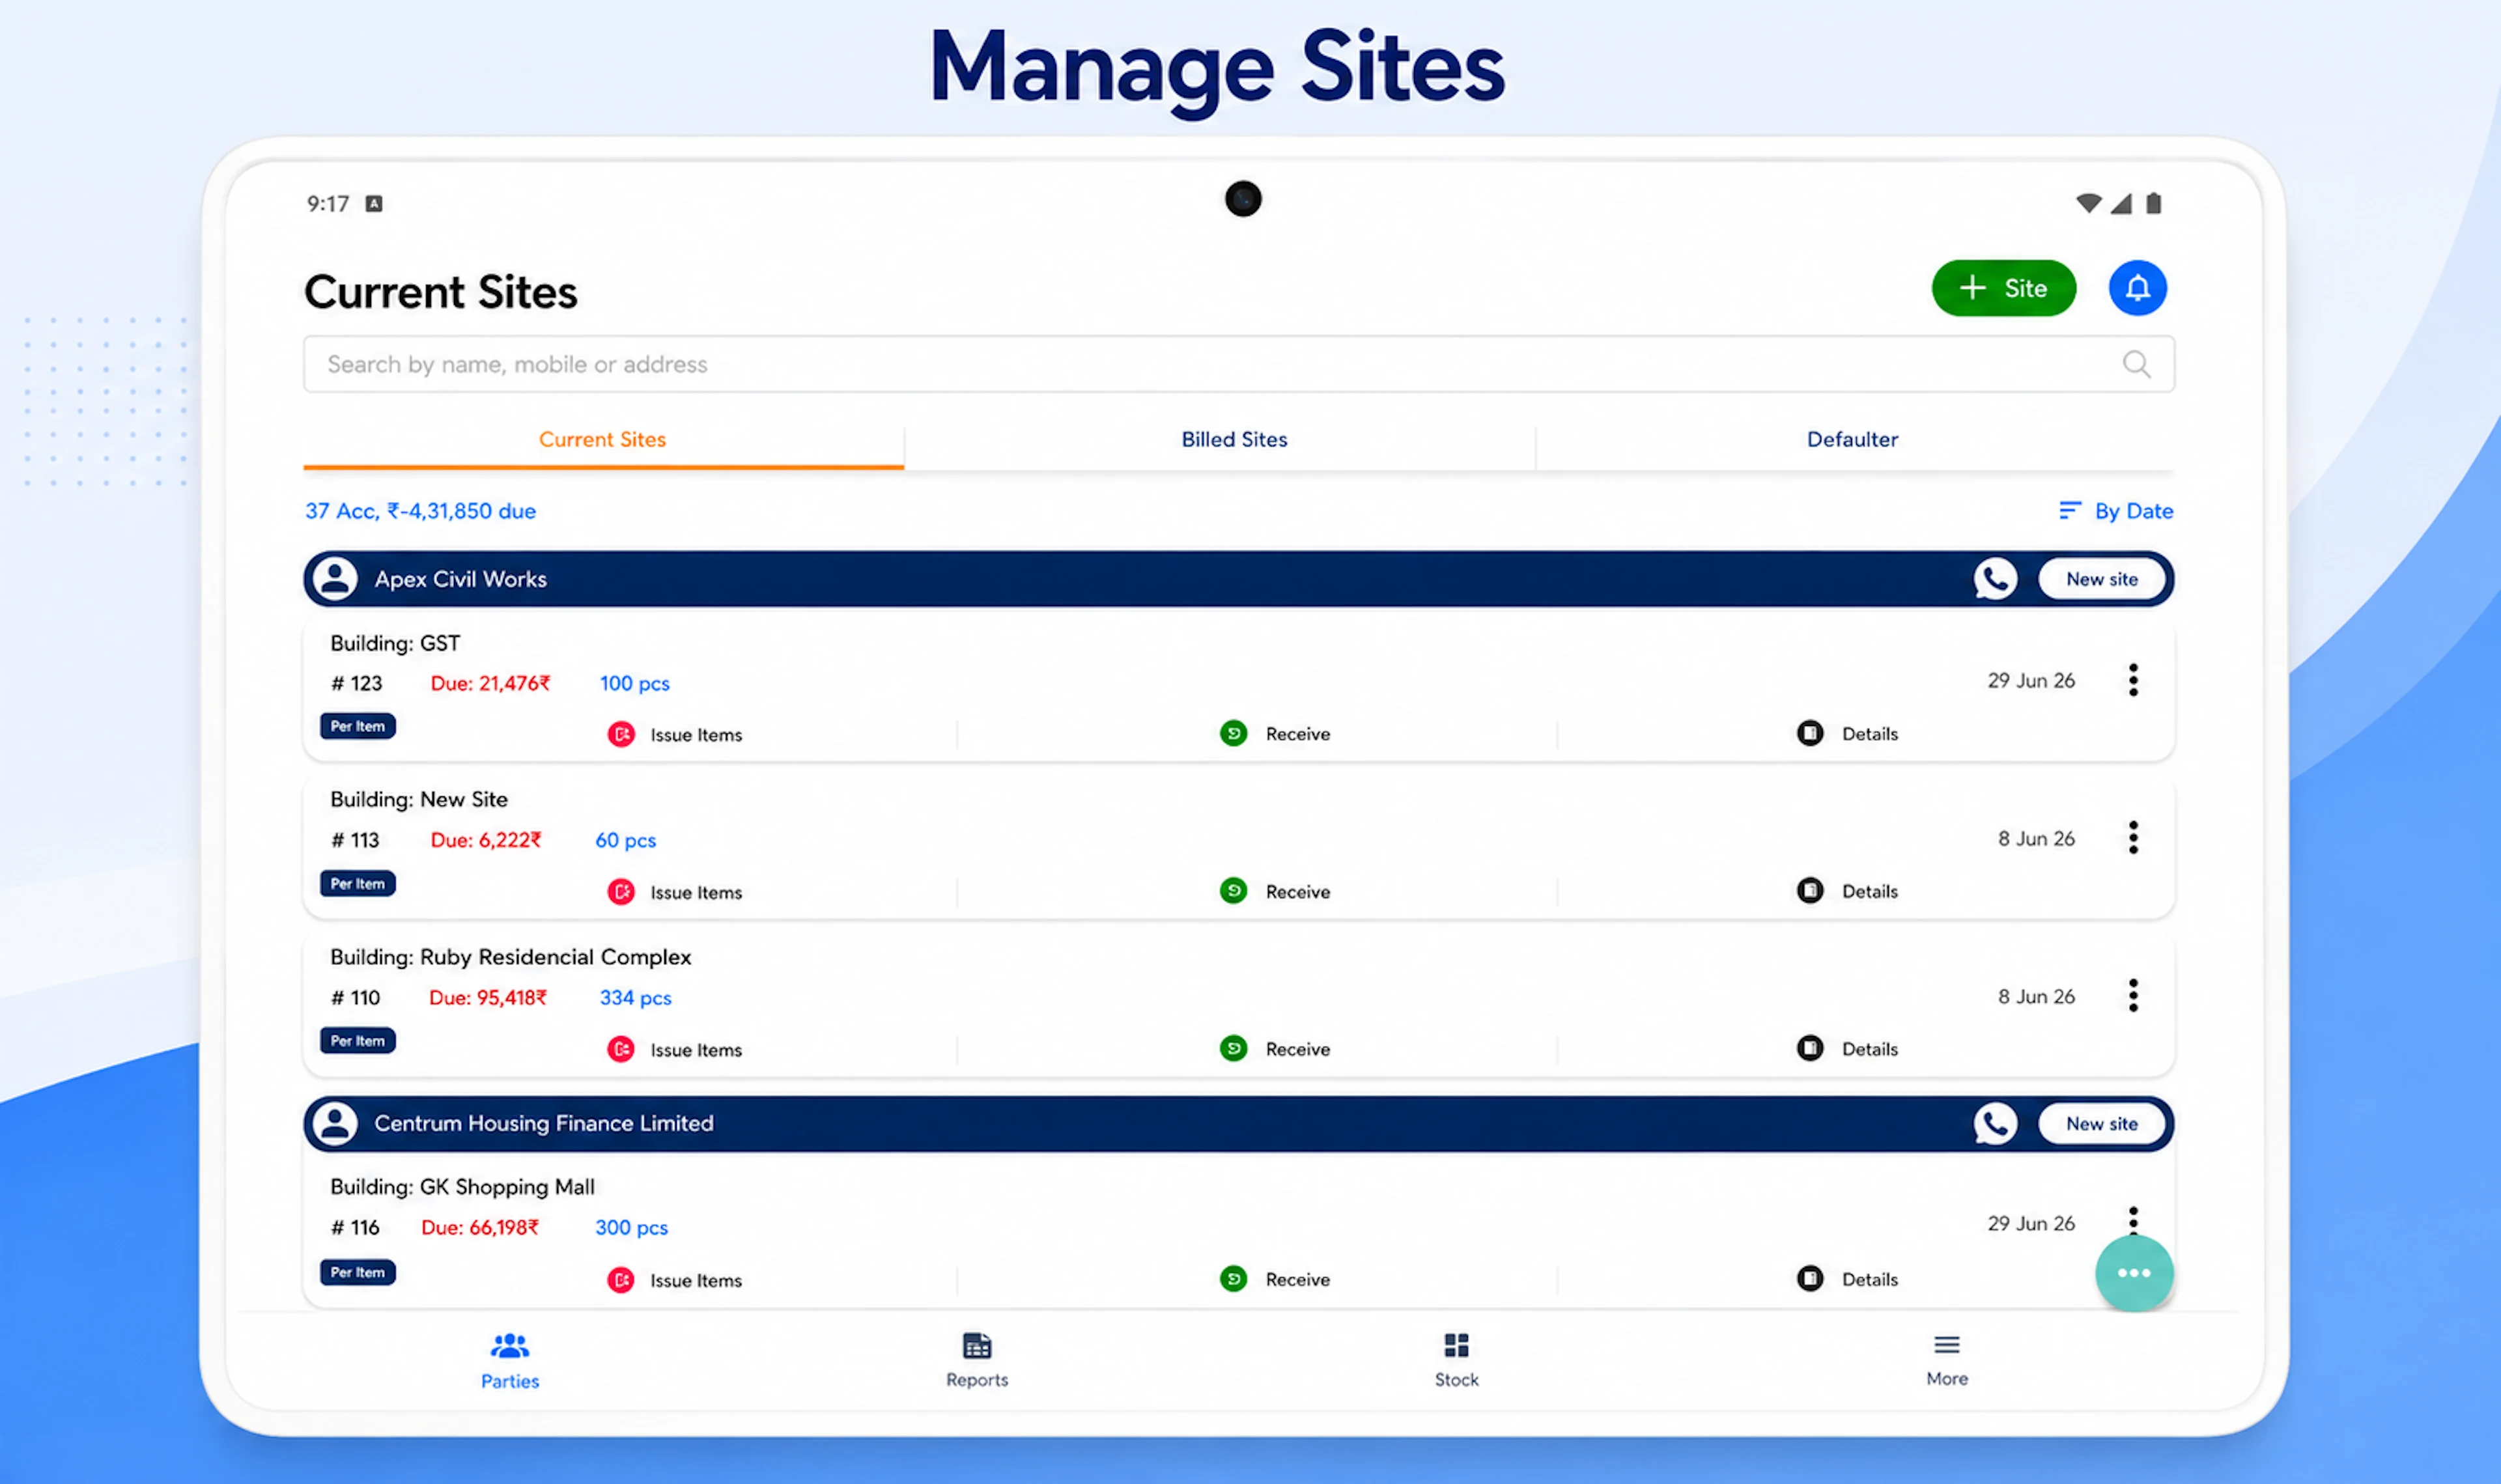Open Centrum Housing Finance profile avatar
Image resolution: width=2501 pixels, height=1484 pixels.
(x=335, y=1123)
